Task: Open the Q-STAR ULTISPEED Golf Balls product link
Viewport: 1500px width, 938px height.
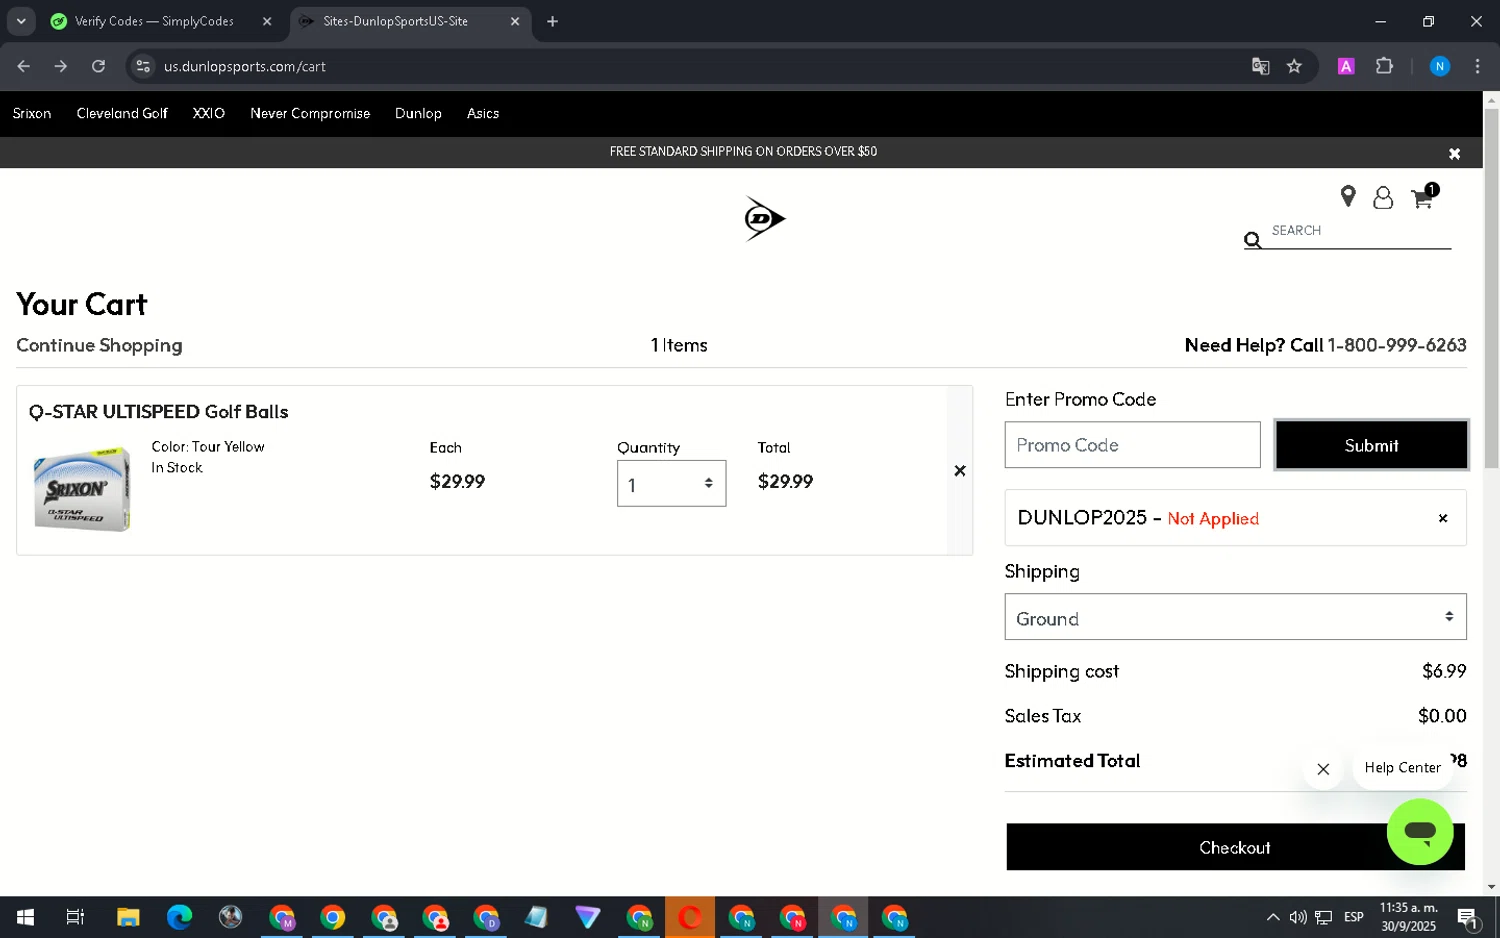Action: point(158,412)
